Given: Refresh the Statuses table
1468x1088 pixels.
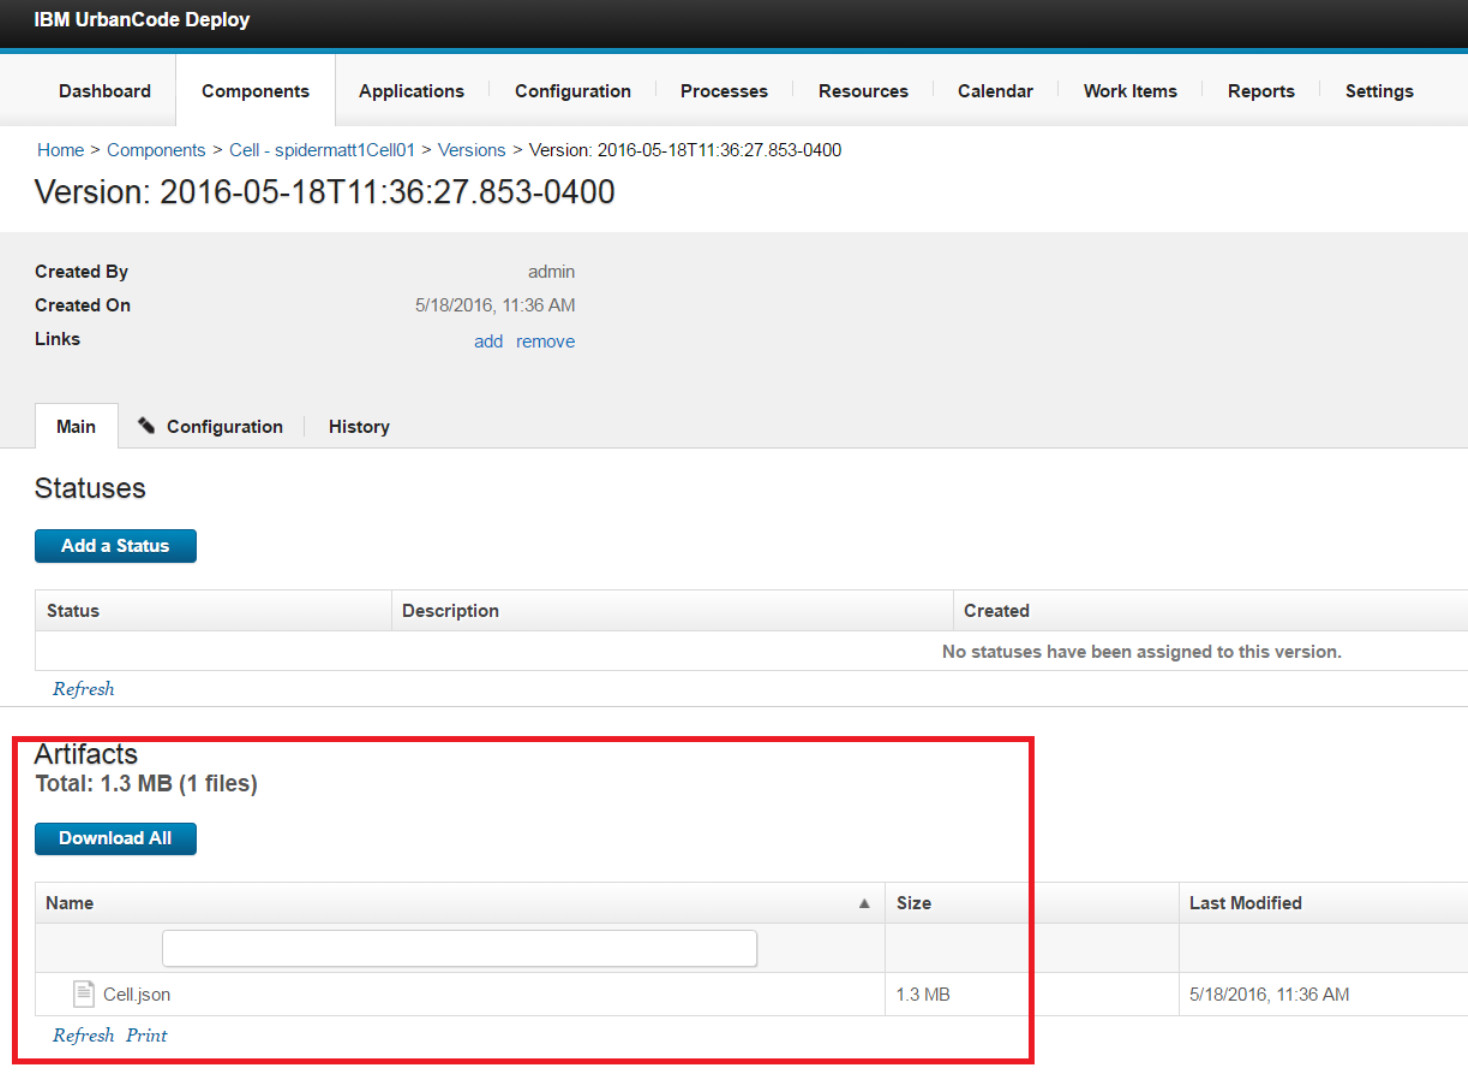Looking at the screenshot, I should 83,689.
